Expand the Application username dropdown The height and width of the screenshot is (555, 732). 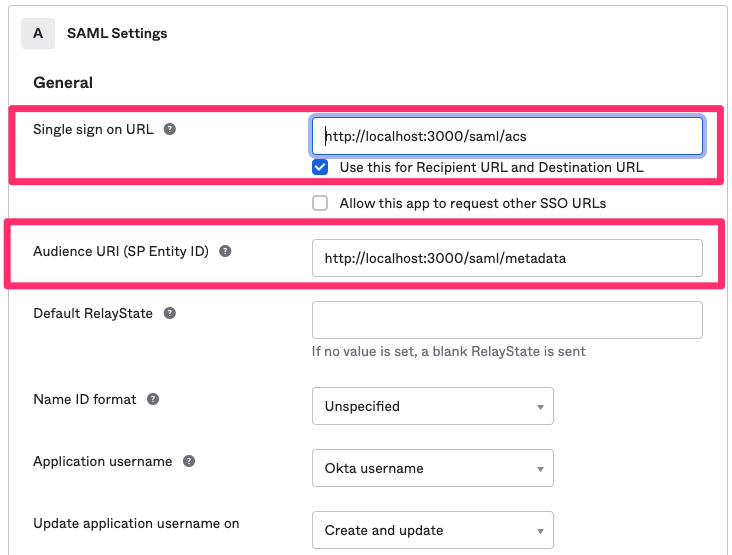433,468
